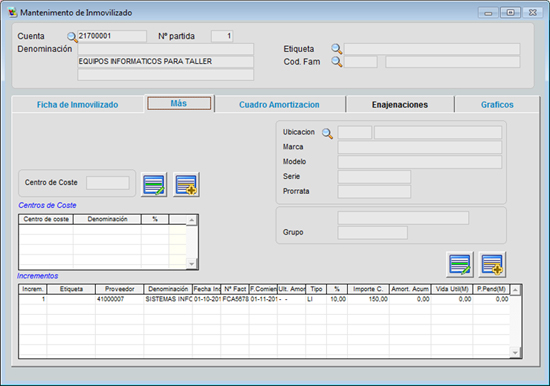
Task: Click edit cost center icon beside Centro de Coste
Action: pos(154,185)
